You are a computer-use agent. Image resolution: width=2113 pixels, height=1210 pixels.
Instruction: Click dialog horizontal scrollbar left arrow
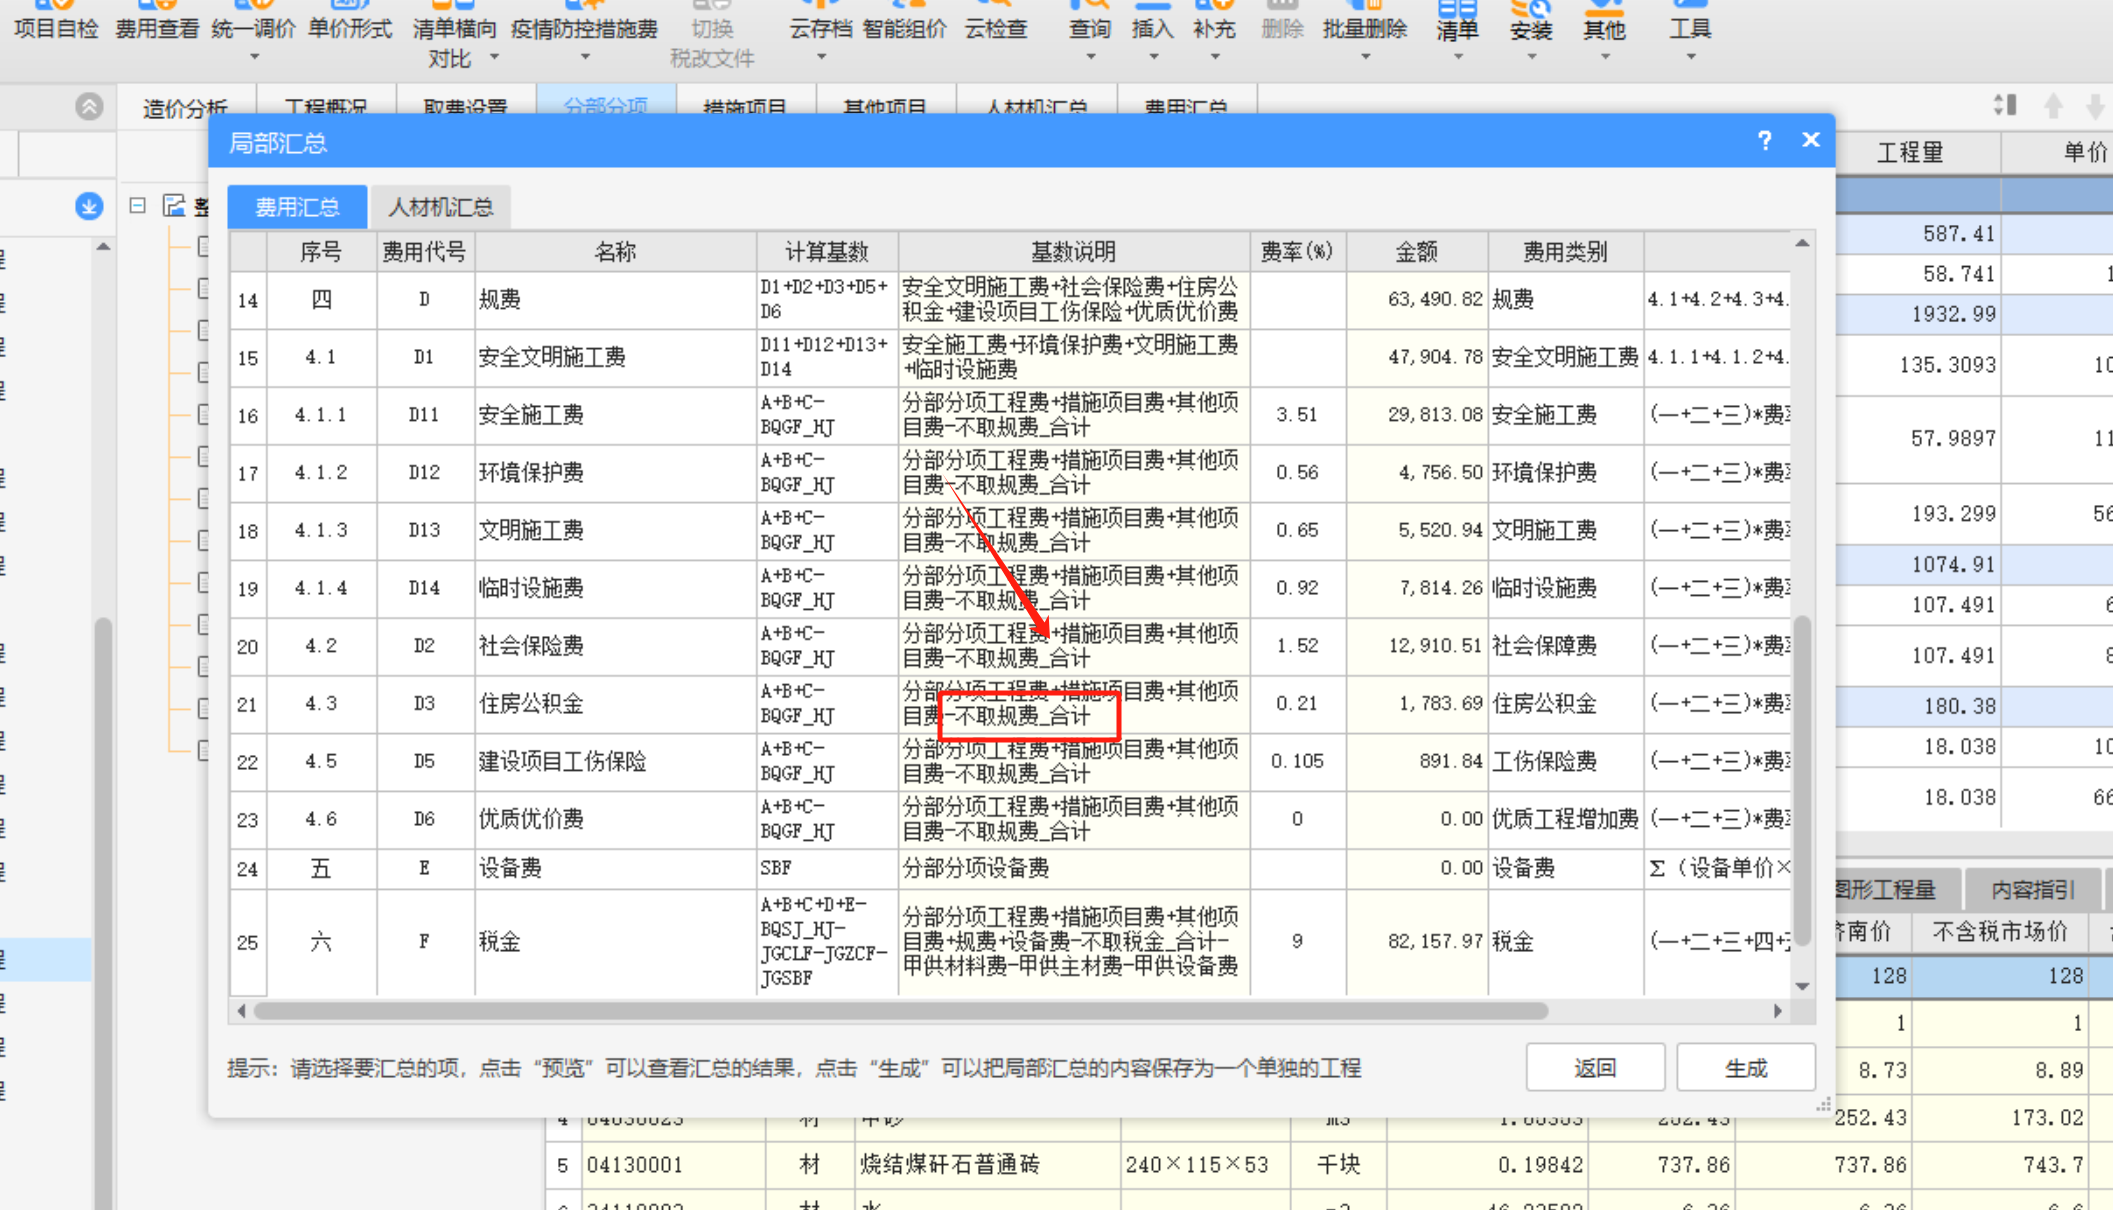pos(241,1011)
